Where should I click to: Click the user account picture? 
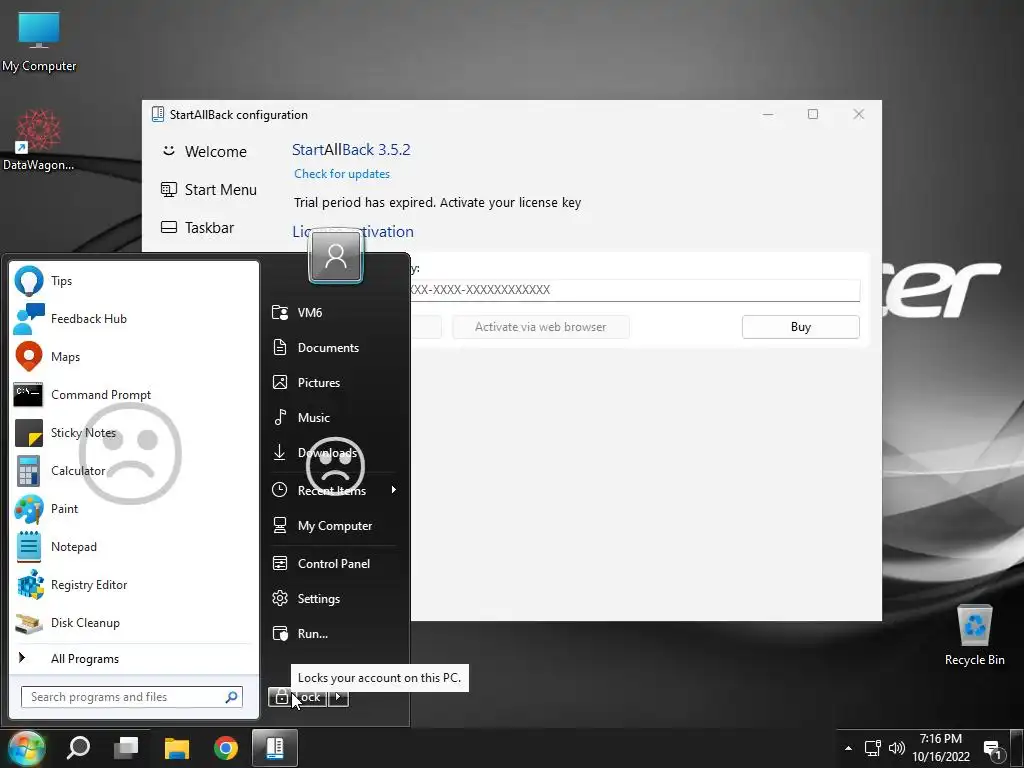[x=336, y=256]
